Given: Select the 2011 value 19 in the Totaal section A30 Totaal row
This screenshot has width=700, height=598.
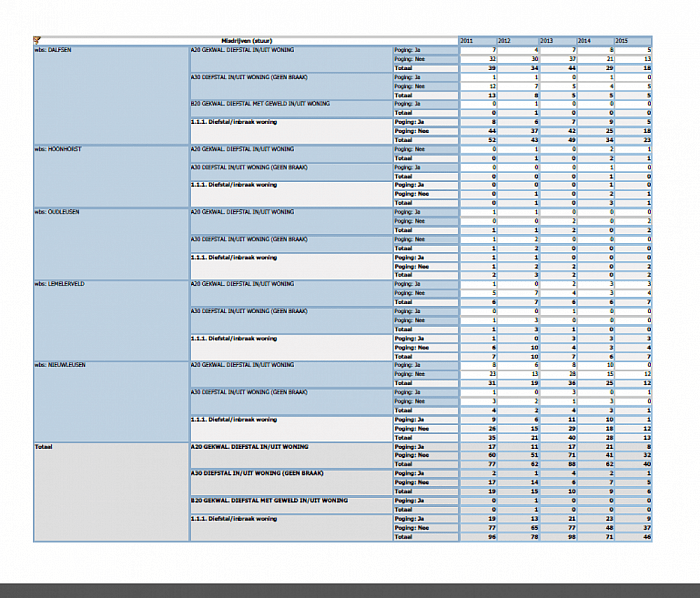Looking at the screenshot, I should [492, 491].
